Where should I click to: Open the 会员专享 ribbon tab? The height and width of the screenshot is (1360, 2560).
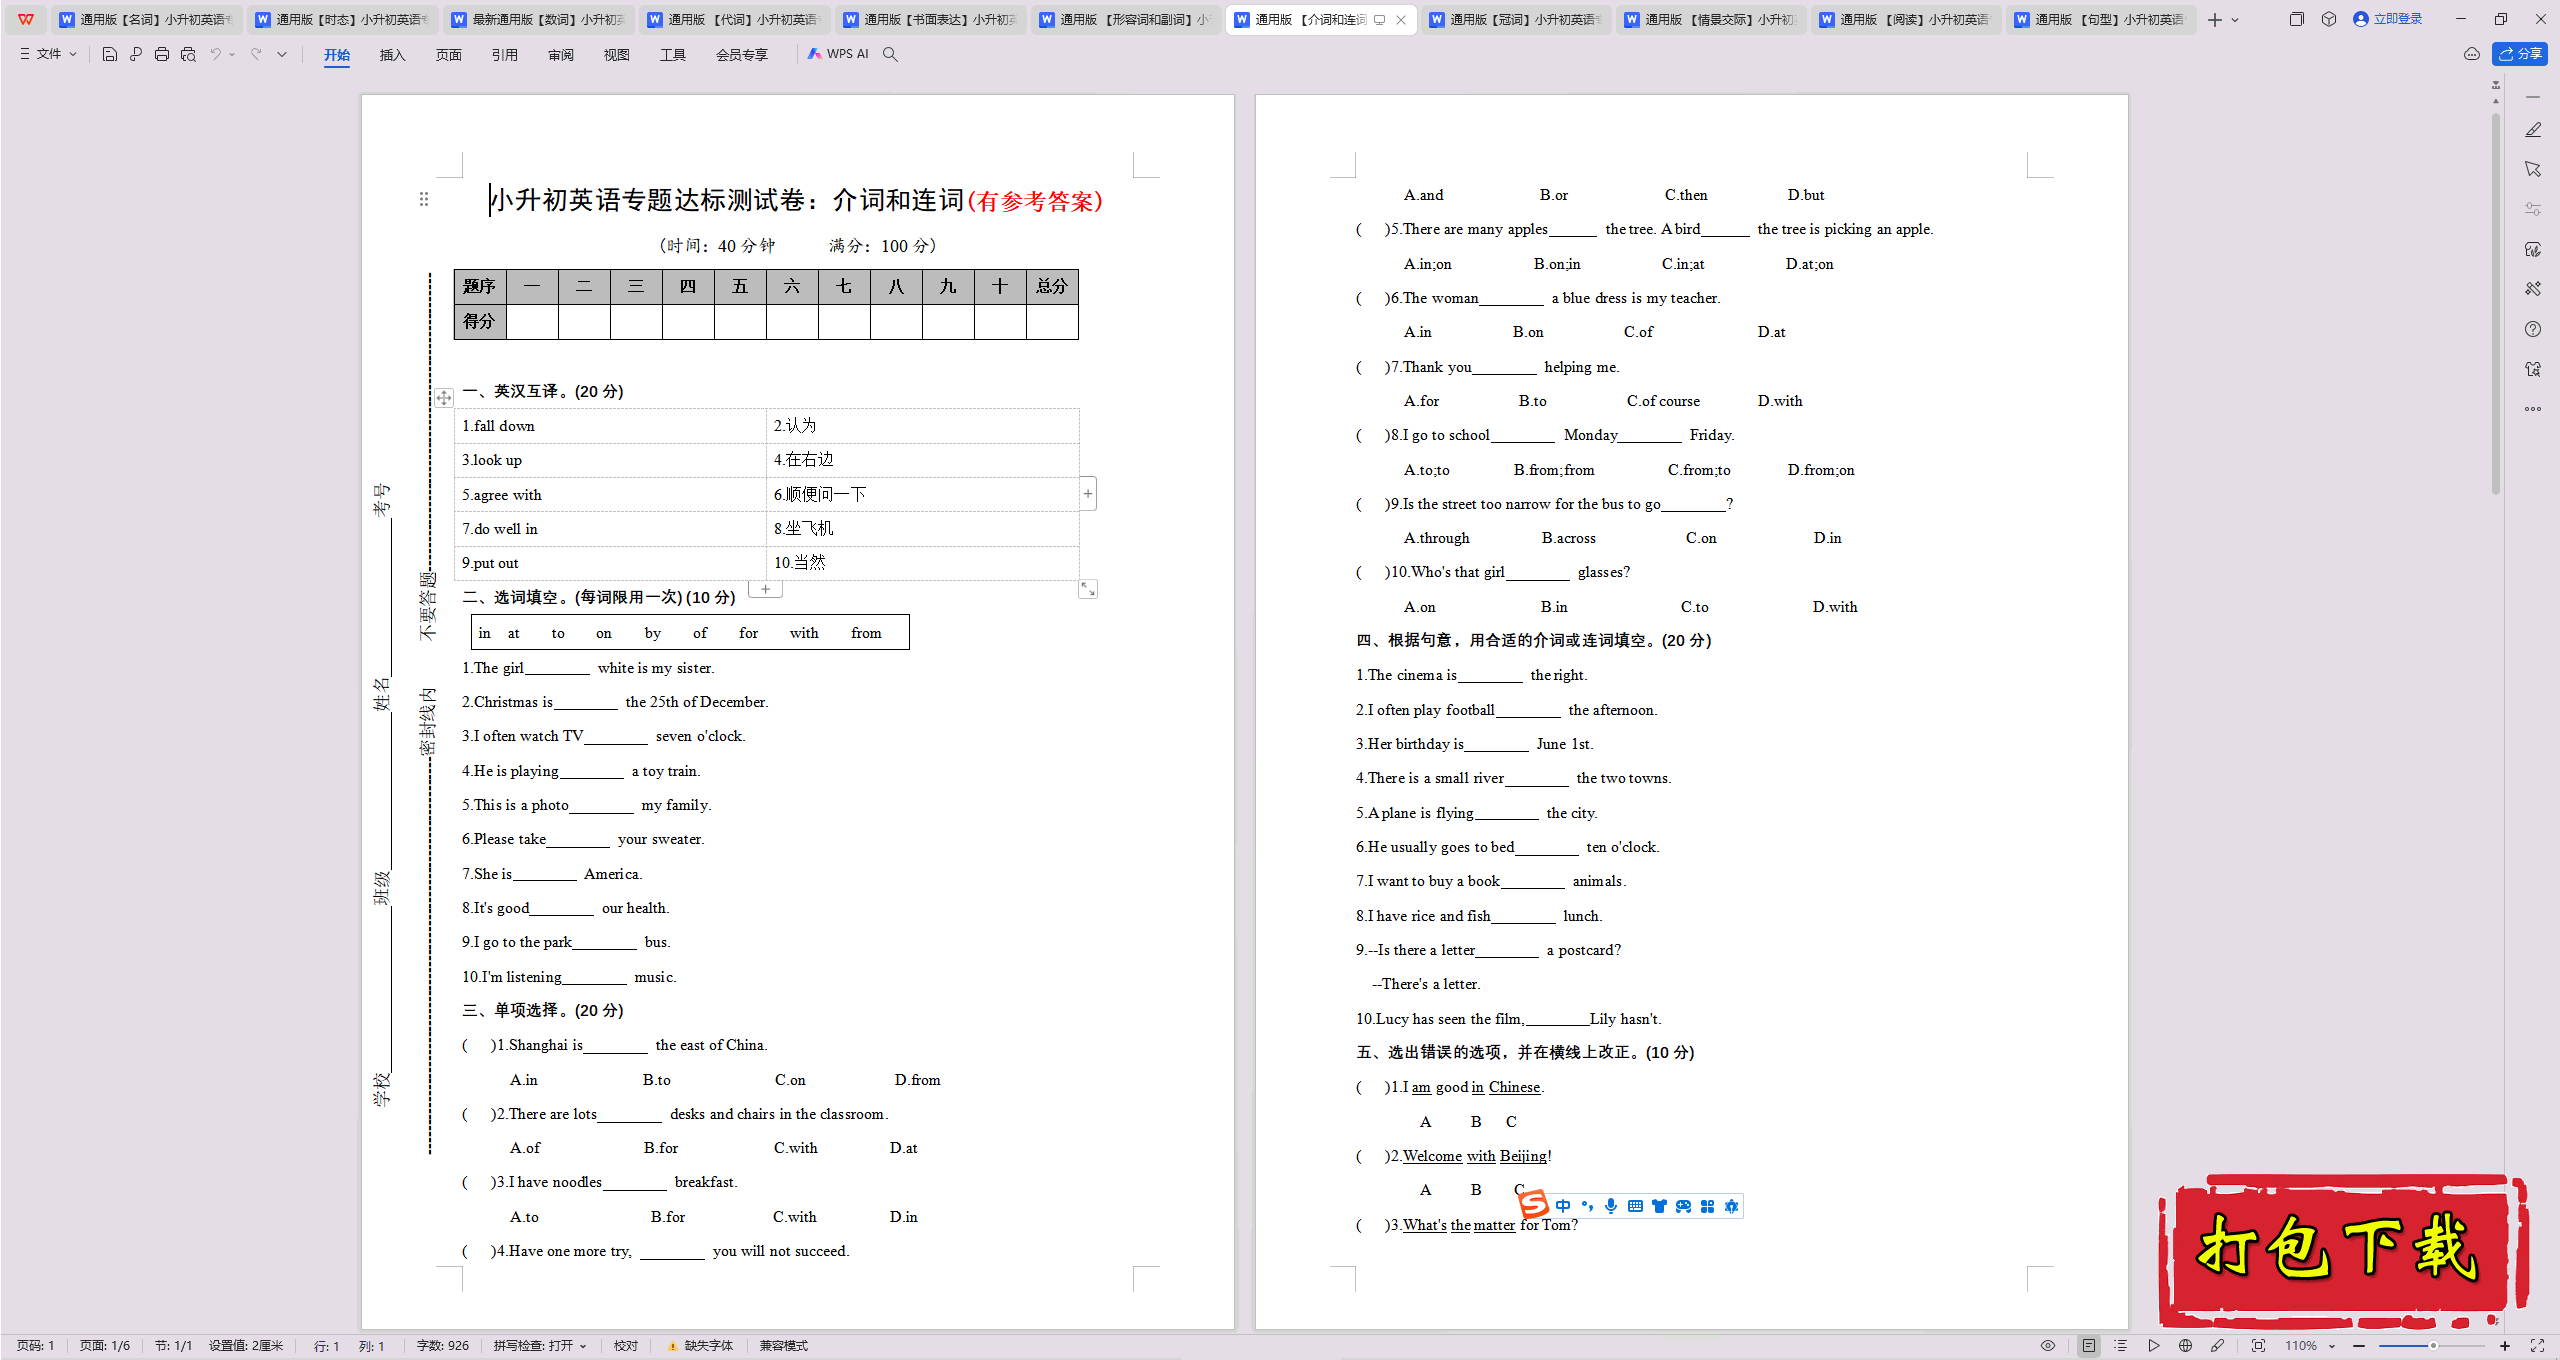point(742,55)
